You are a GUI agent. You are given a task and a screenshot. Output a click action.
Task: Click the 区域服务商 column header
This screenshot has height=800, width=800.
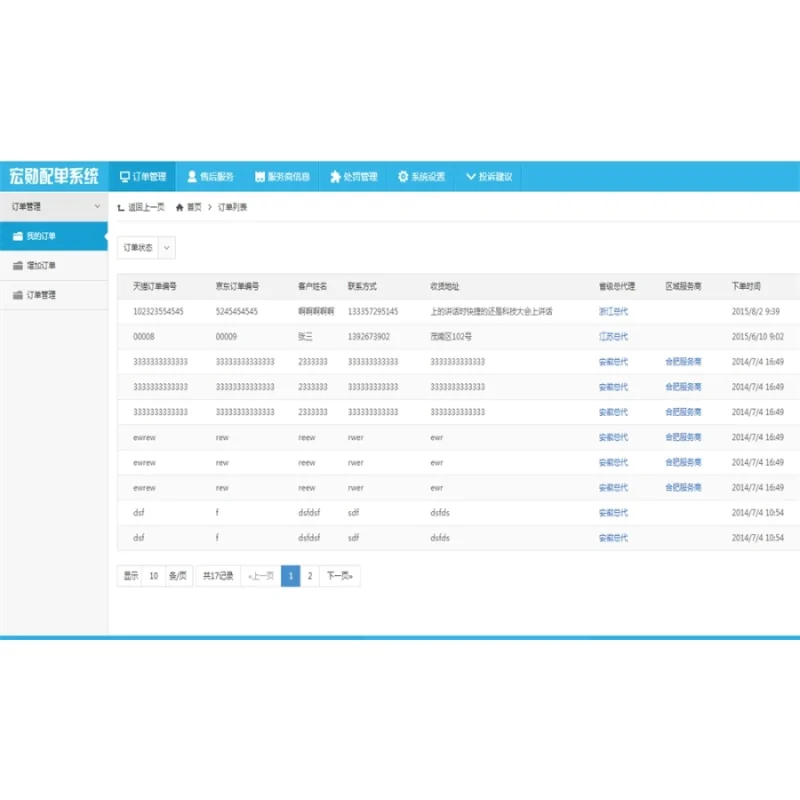(x=683, y=286)
